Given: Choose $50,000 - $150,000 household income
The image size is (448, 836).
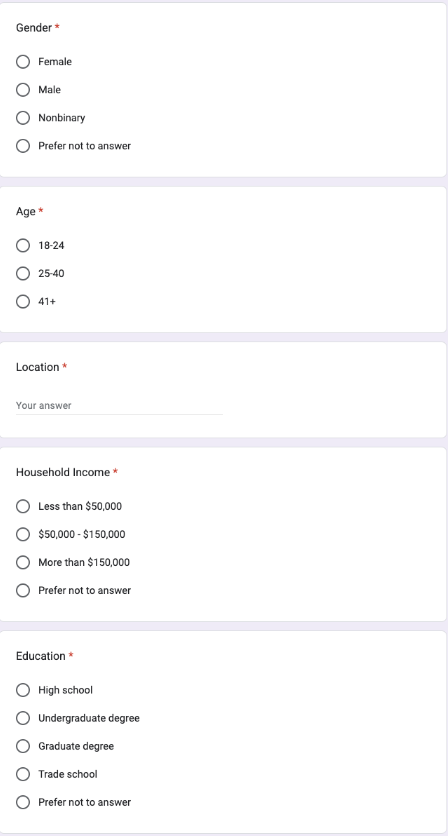Looking at the screenshot, I should (23, 534).
